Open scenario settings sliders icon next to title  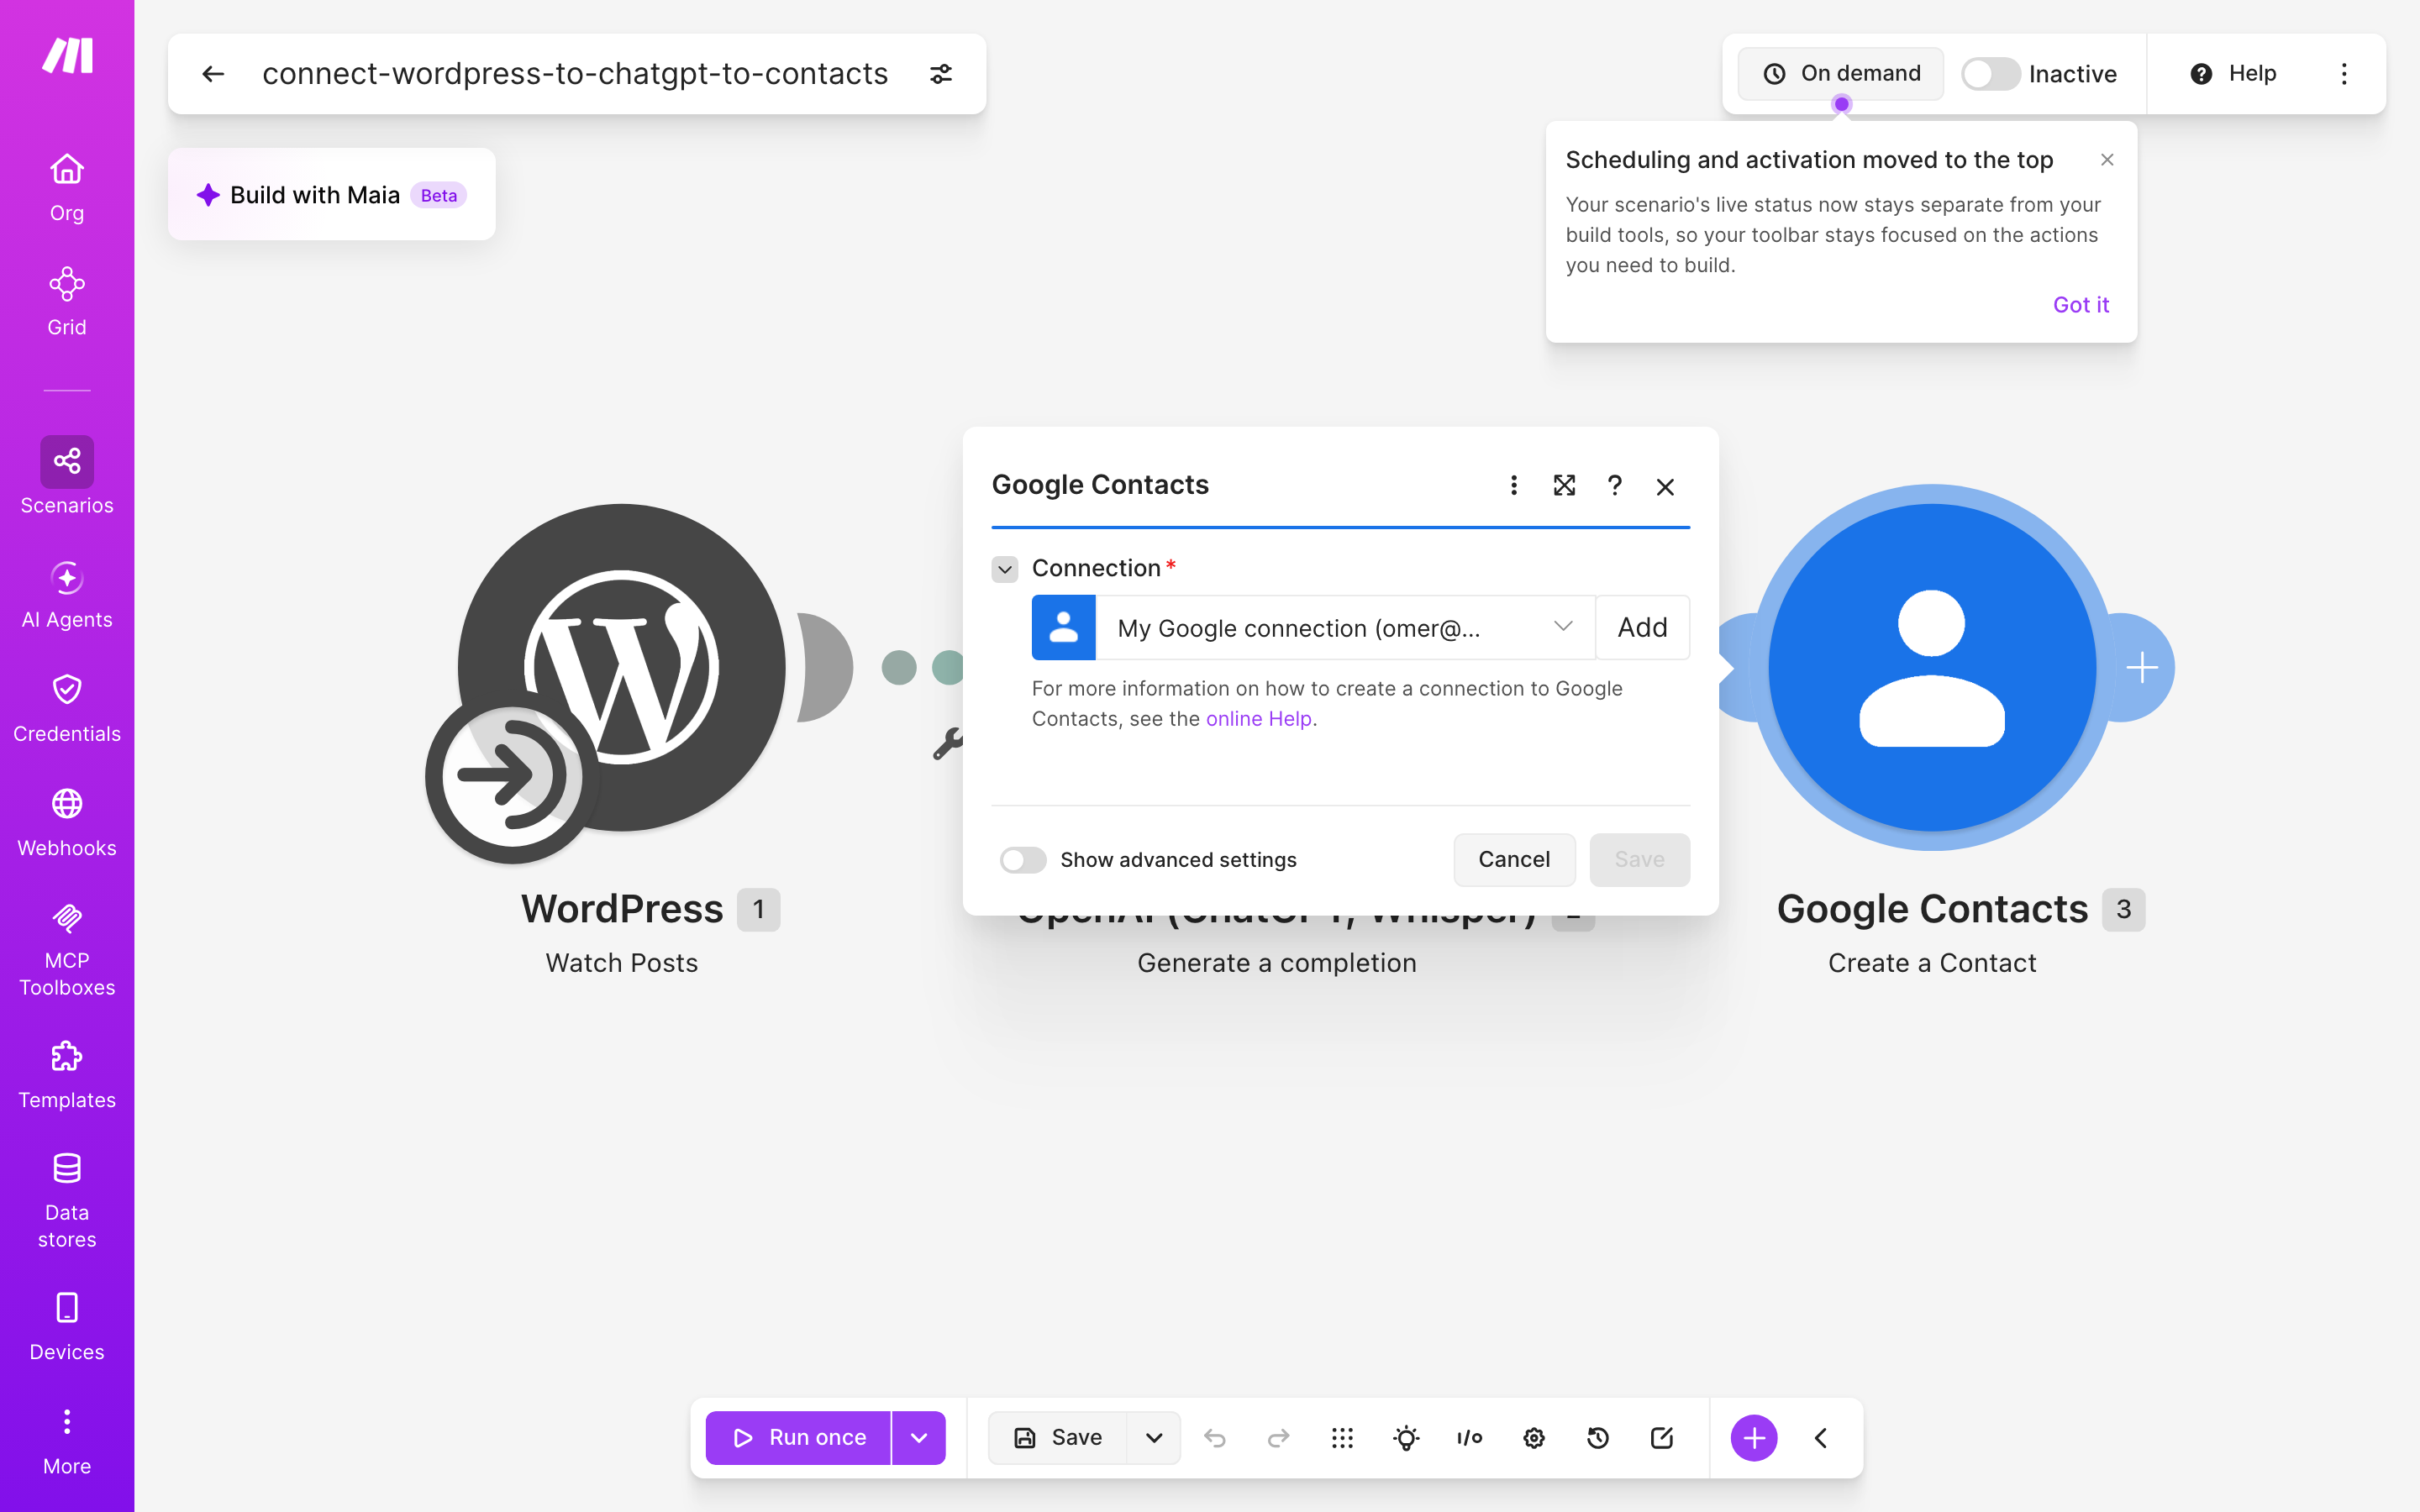941,74
